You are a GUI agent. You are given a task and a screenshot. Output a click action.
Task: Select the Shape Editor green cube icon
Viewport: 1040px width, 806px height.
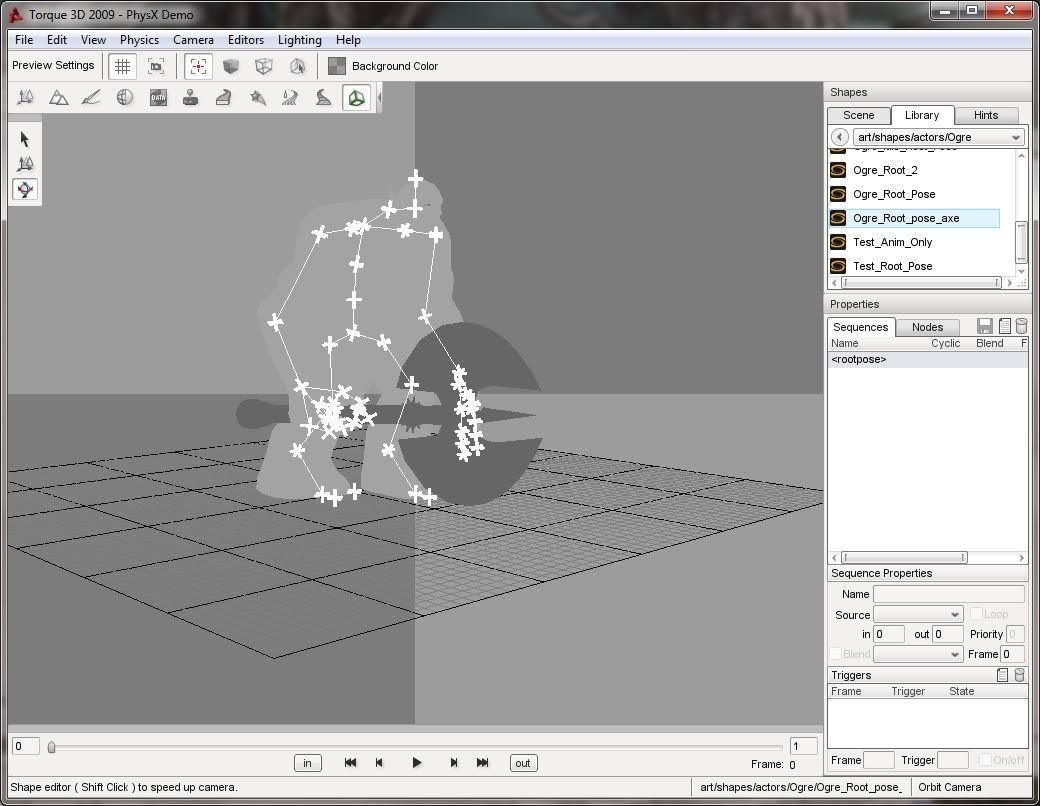[356, 97]
